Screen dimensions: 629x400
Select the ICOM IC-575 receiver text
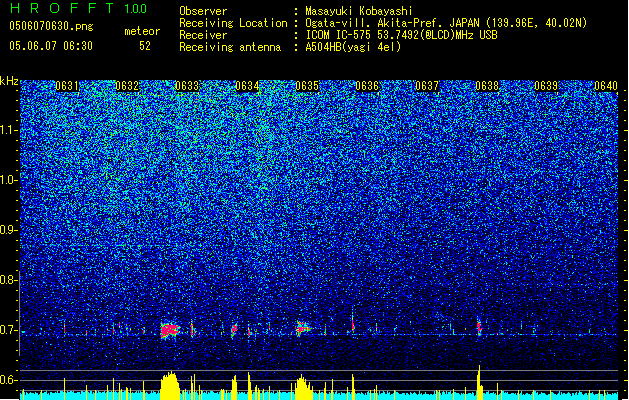click(401, 35)
